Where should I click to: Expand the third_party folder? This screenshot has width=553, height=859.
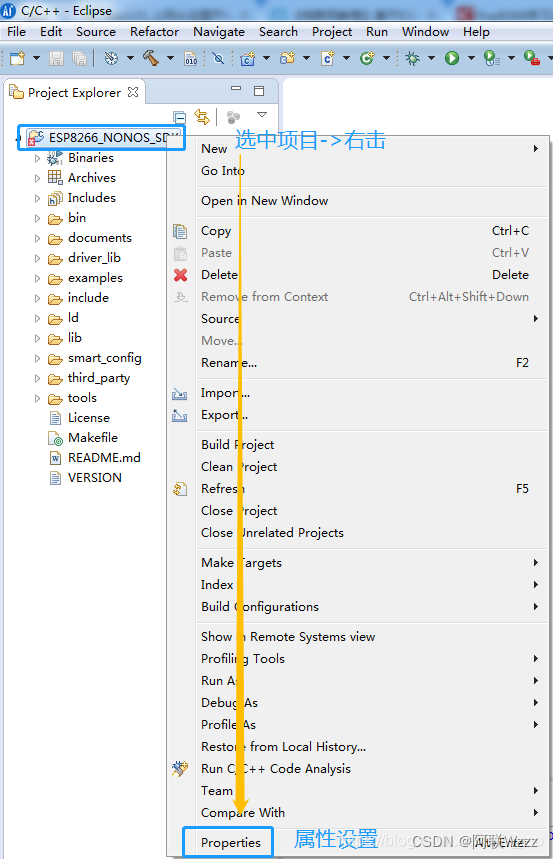[37, 379]
